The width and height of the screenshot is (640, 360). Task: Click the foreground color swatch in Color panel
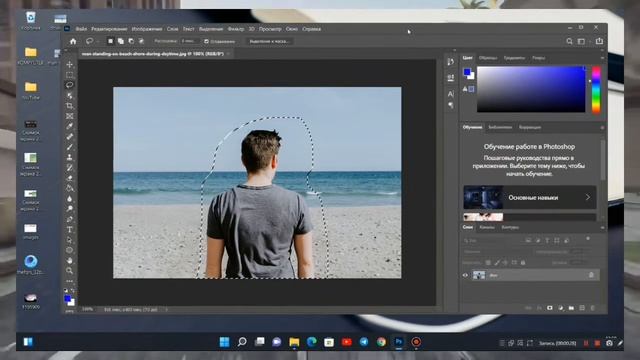click(467, 72)
